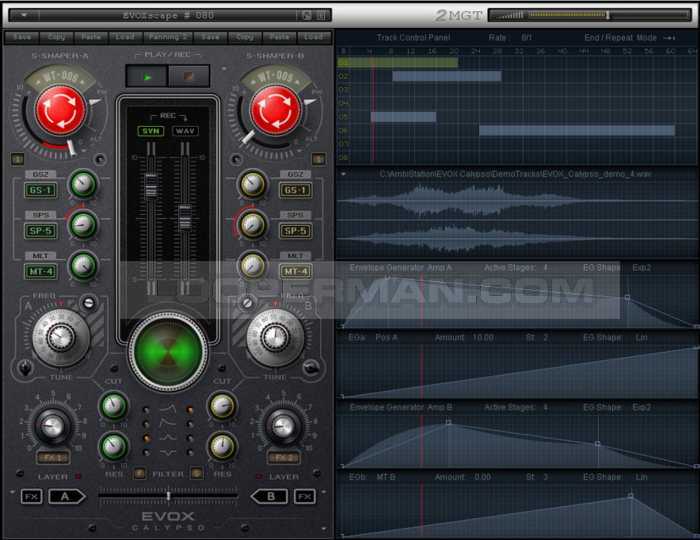Viewport: 700px width, 540px height.
Task: Click the square filter button beside right RES
Action: tap(196, 474)
